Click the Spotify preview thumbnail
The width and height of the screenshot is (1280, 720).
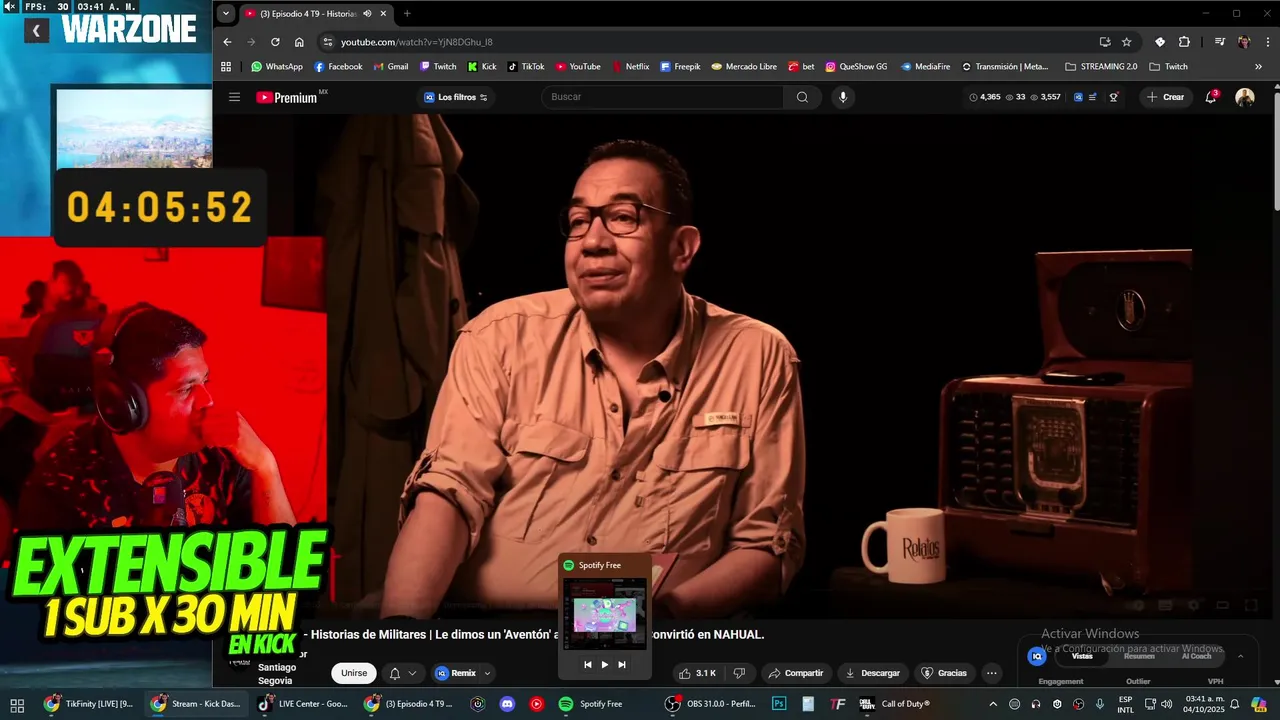coord(604,613)
